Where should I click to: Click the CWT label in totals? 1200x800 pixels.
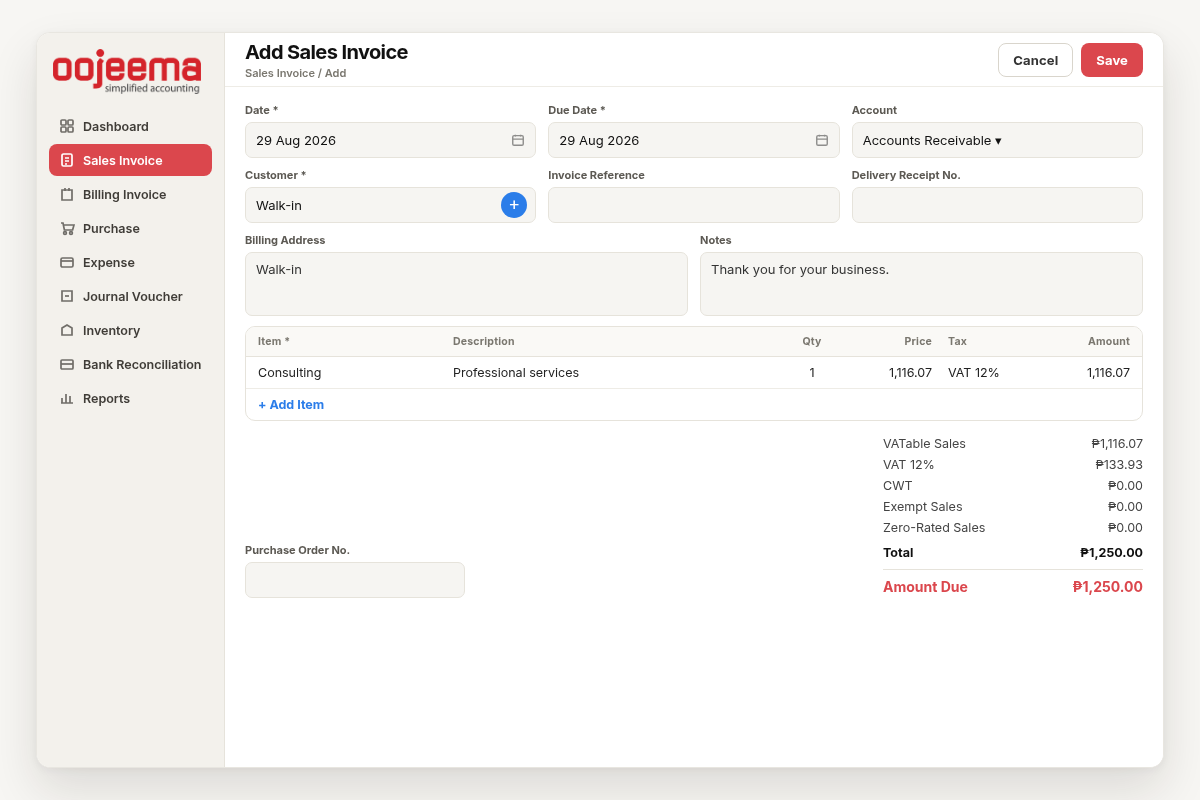tap(897, 486)
